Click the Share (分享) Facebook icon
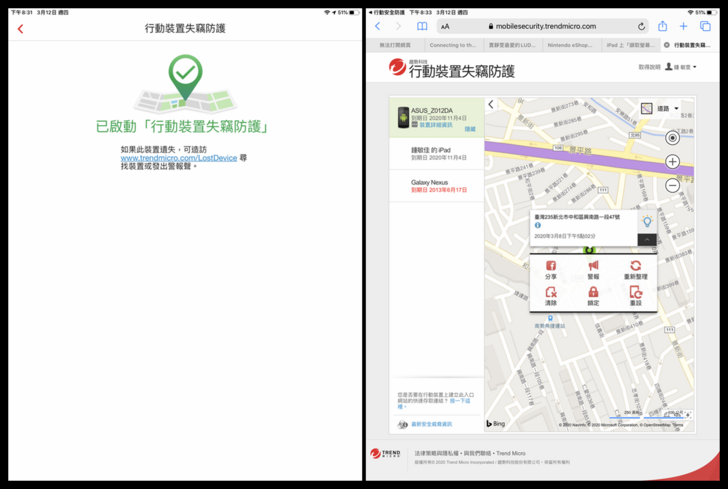Viewport: 728px width, 489px height. [x=551, y=266]
